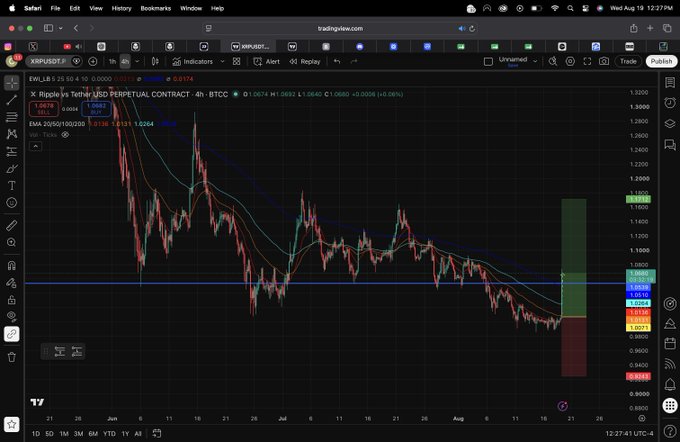
Task: Toggle the magnet mode
Action: [x=12, y=265]
